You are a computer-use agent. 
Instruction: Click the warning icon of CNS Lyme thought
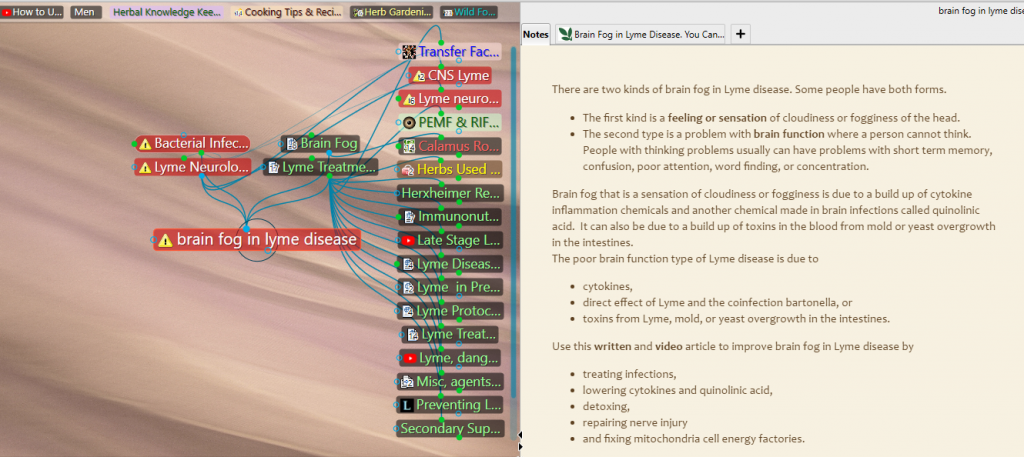click(x=419, y=76)
